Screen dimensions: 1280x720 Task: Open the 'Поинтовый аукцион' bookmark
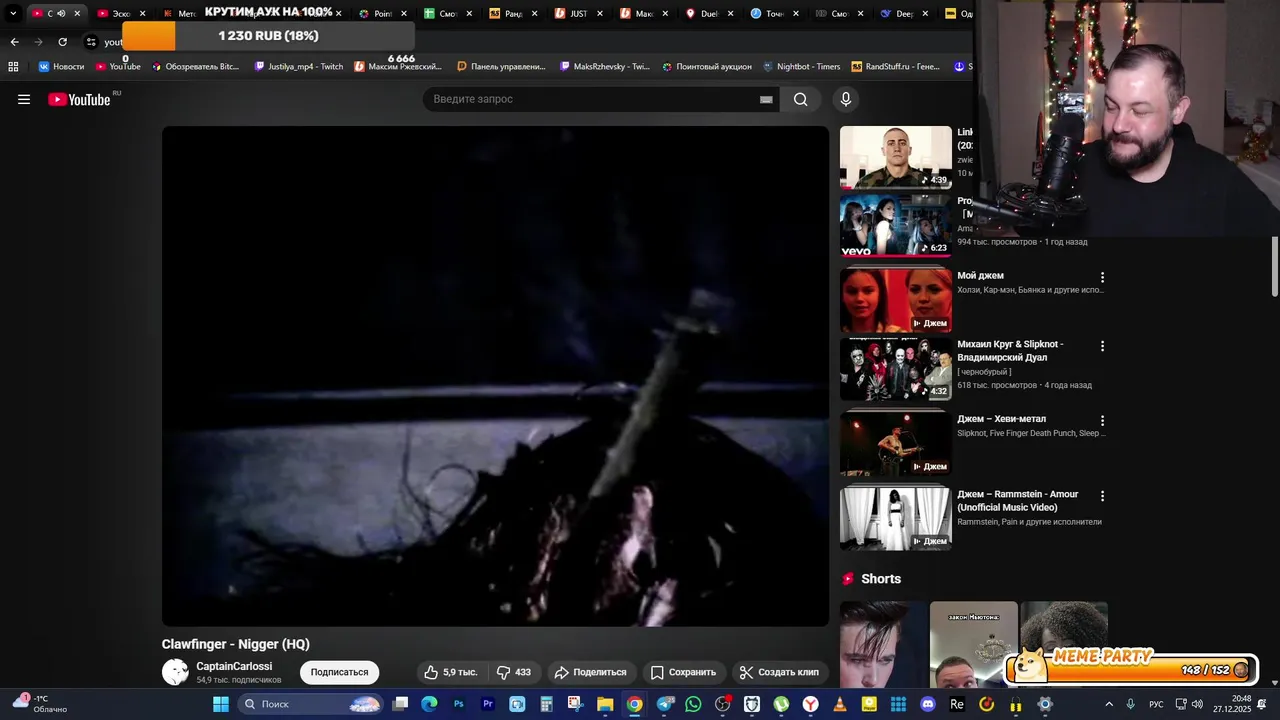coord(707,66)
